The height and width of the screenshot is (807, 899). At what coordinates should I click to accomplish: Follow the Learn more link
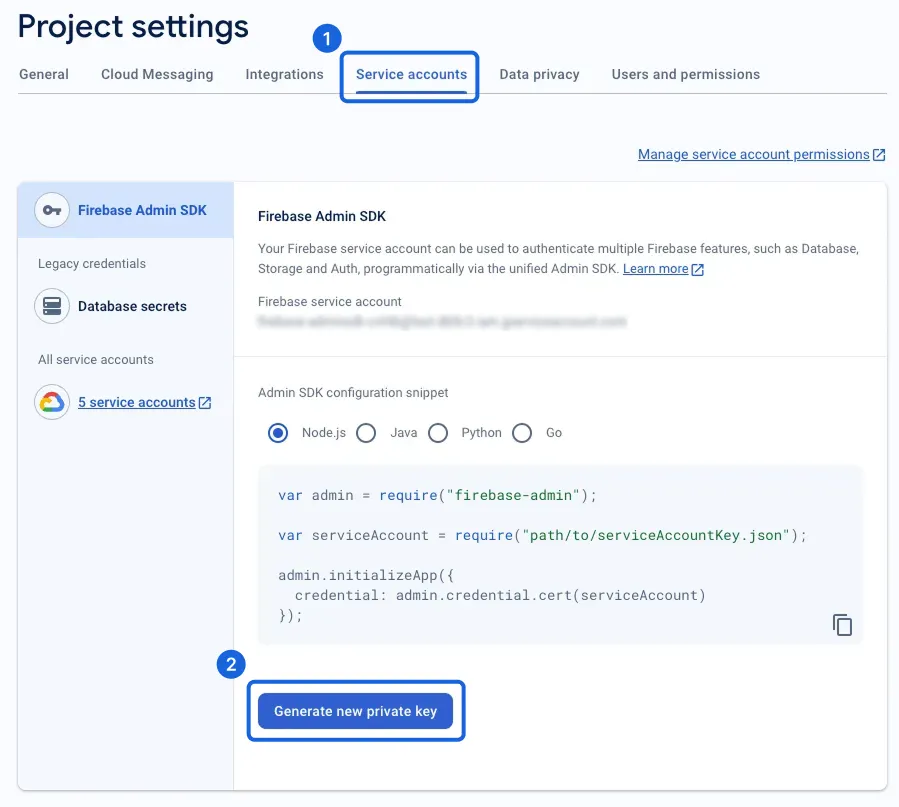coord(655,269)
